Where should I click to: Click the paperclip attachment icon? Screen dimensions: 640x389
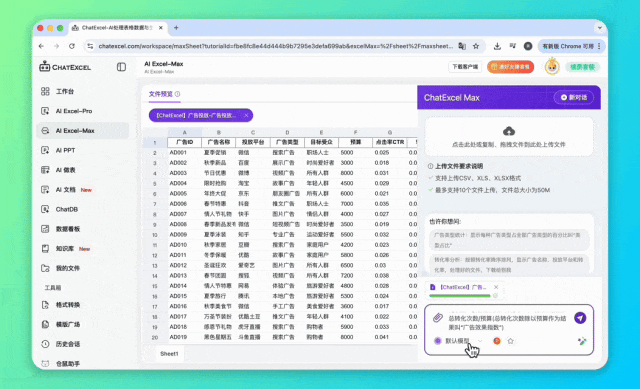click(438, 318)
